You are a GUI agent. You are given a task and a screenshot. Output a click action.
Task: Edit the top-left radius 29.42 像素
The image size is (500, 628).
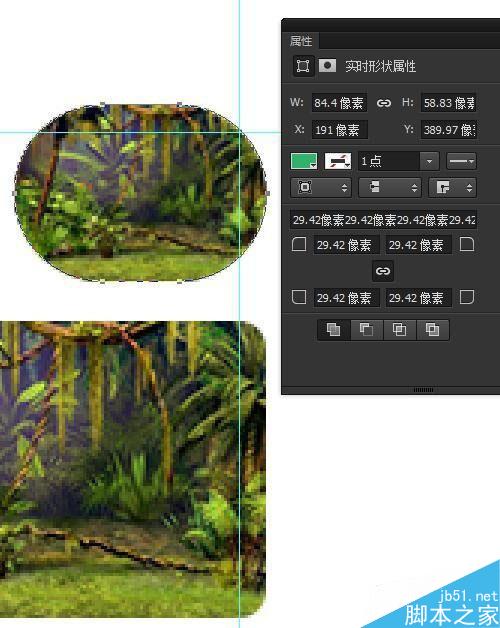click(346, 245)
